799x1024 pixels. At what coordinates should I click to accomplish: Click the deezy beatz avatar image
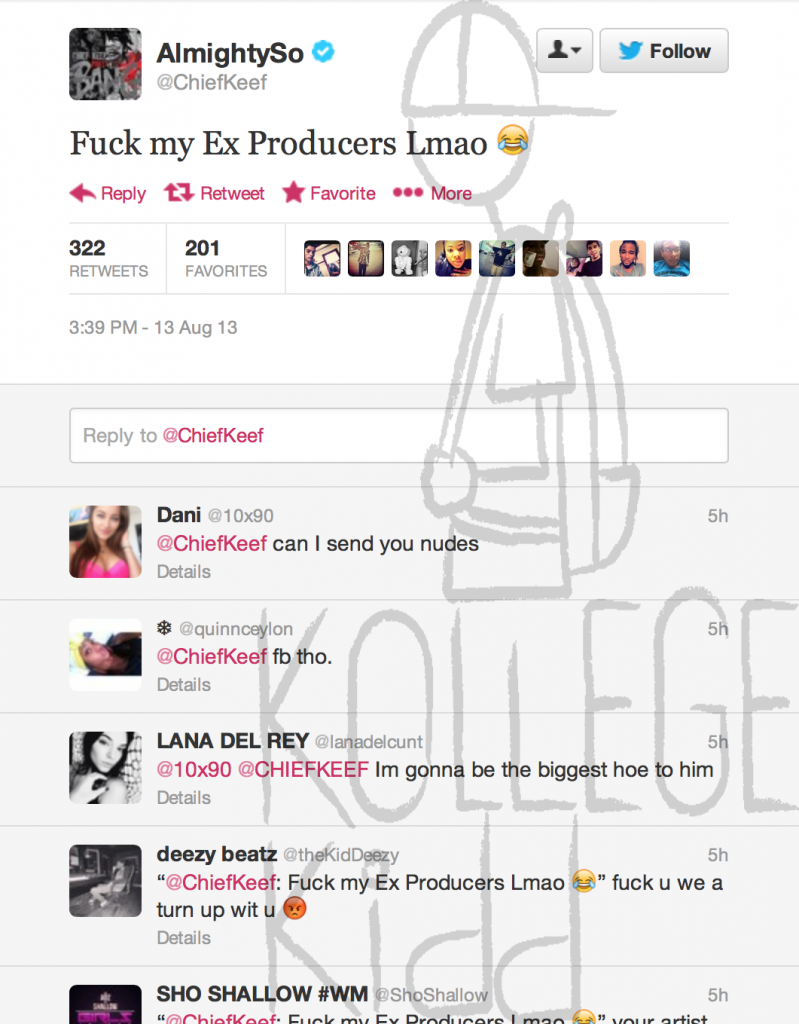coord(105,880)
